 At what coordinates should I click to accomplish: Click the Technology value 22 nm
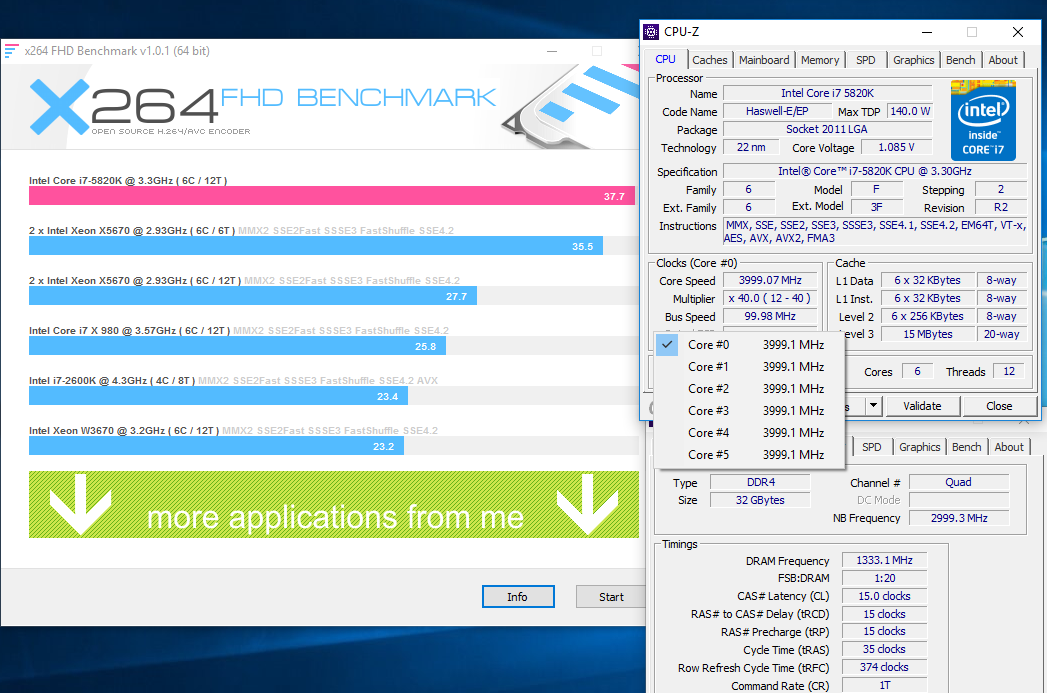751,148
